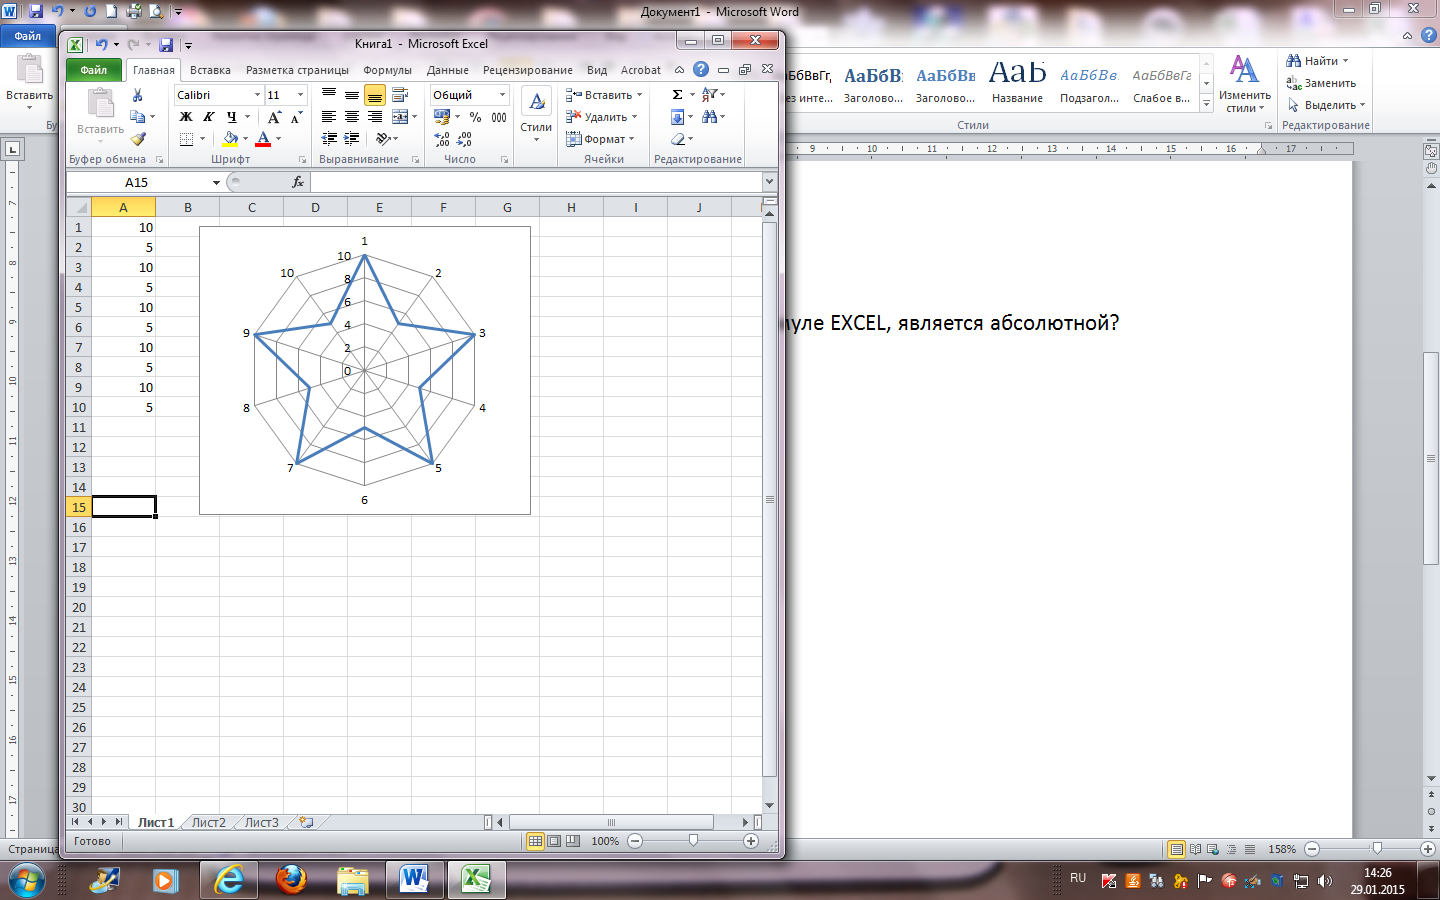Switch to sheet tab Лист2
Screen dimensions: 1440x900
(209, 822)
